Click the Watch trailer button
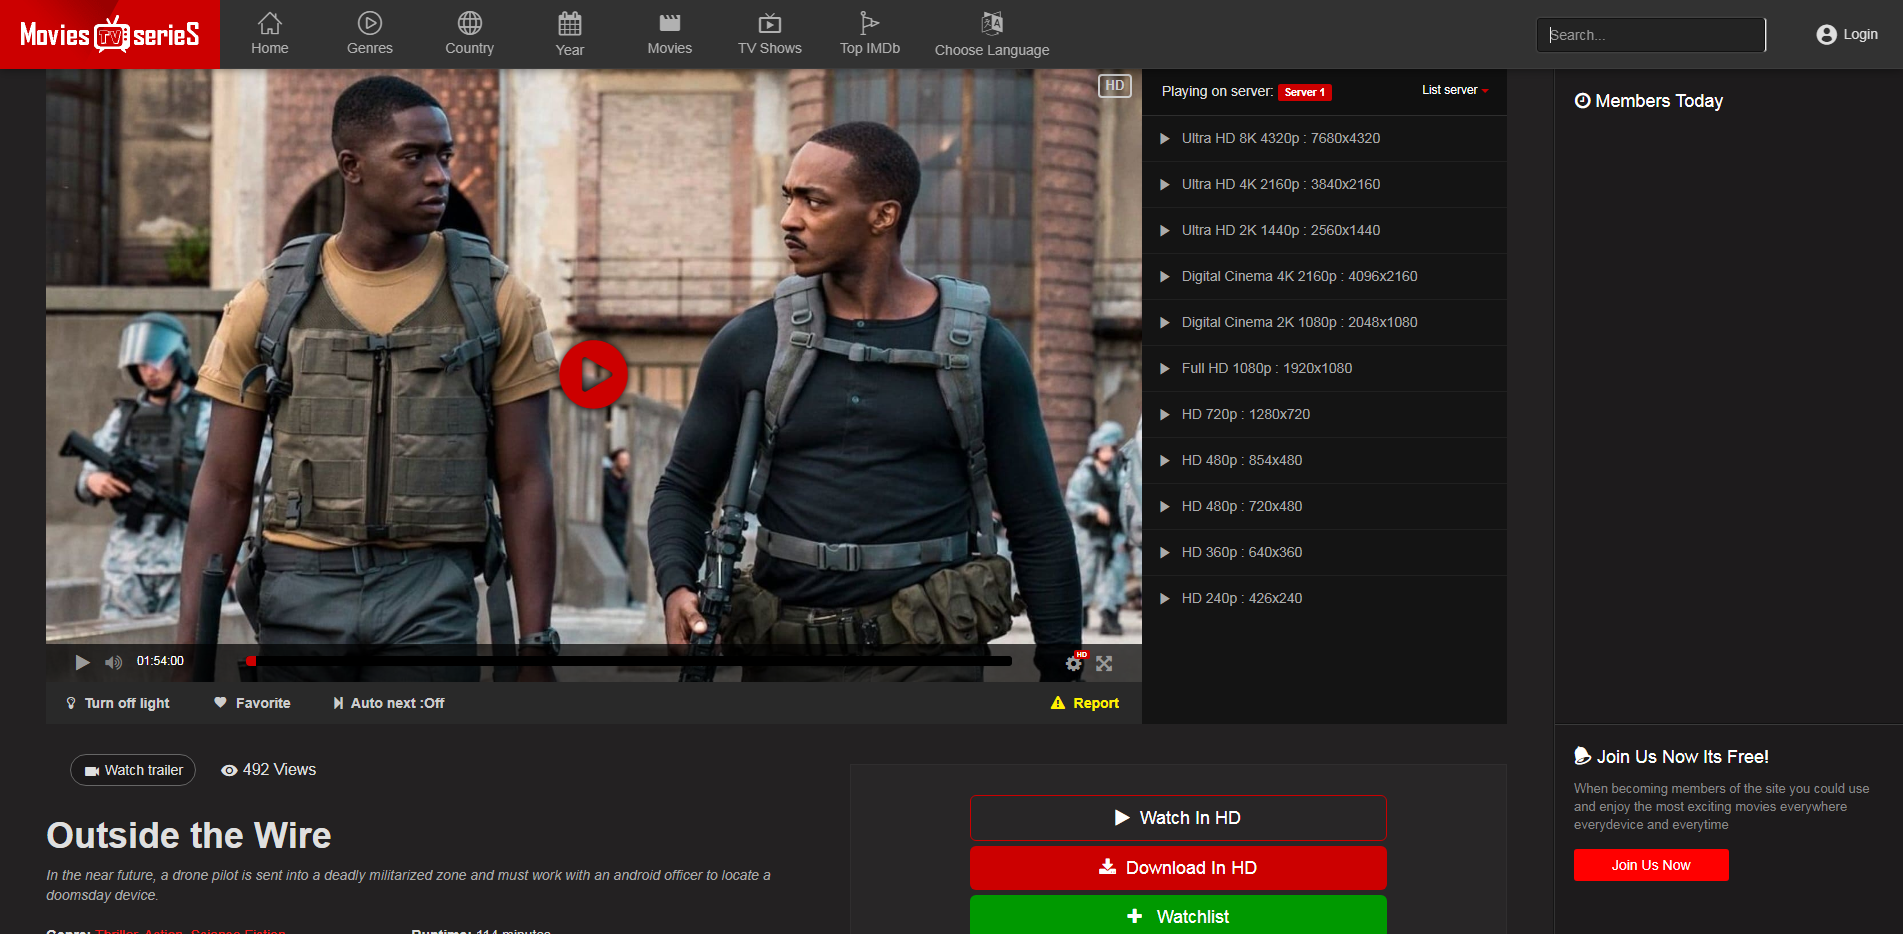Viewport: 1903px width, 934px height. pyautogui.click(x=133, y=770)
